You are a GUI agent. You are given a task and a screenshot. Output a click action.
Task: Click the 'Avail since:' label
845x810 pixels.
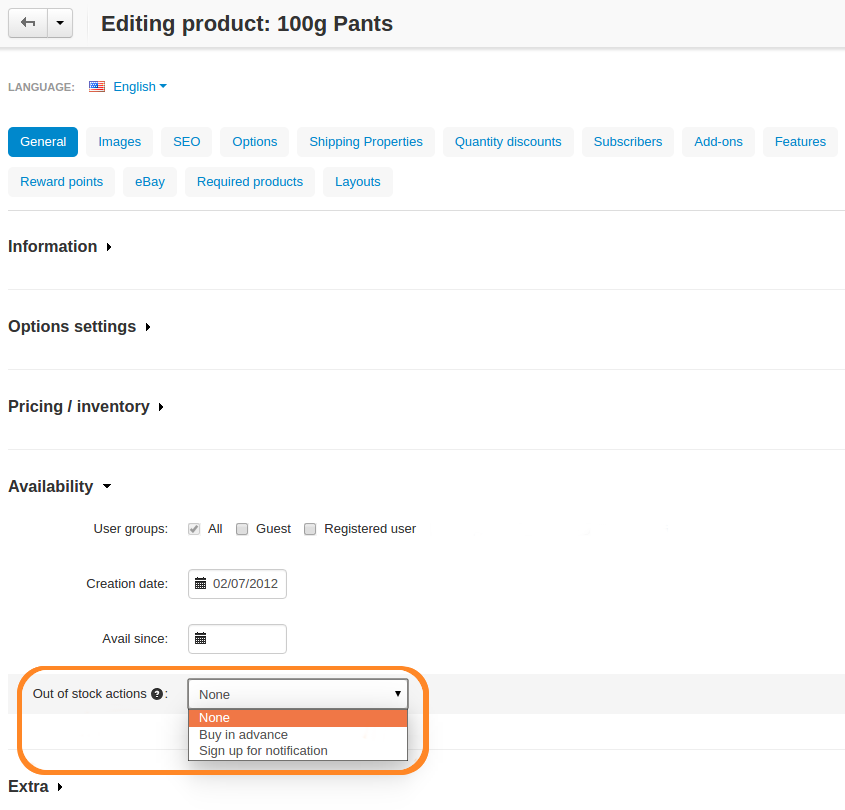[135, 639]
